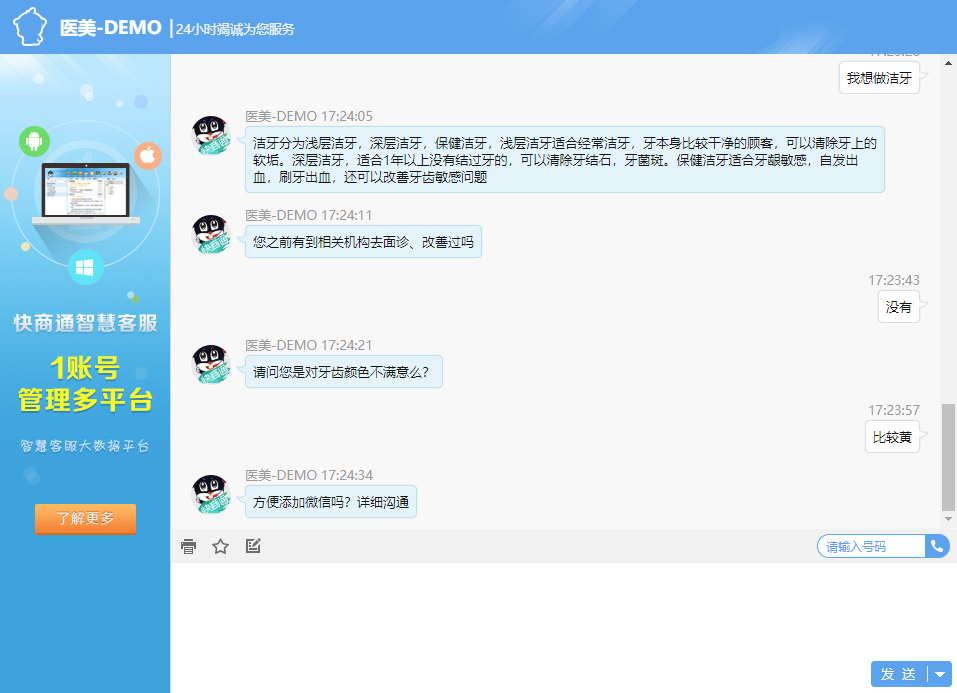957x693 pixels.
Task: Click the blue phone dial icon beside the number field
Action: [x=936, y=546]
